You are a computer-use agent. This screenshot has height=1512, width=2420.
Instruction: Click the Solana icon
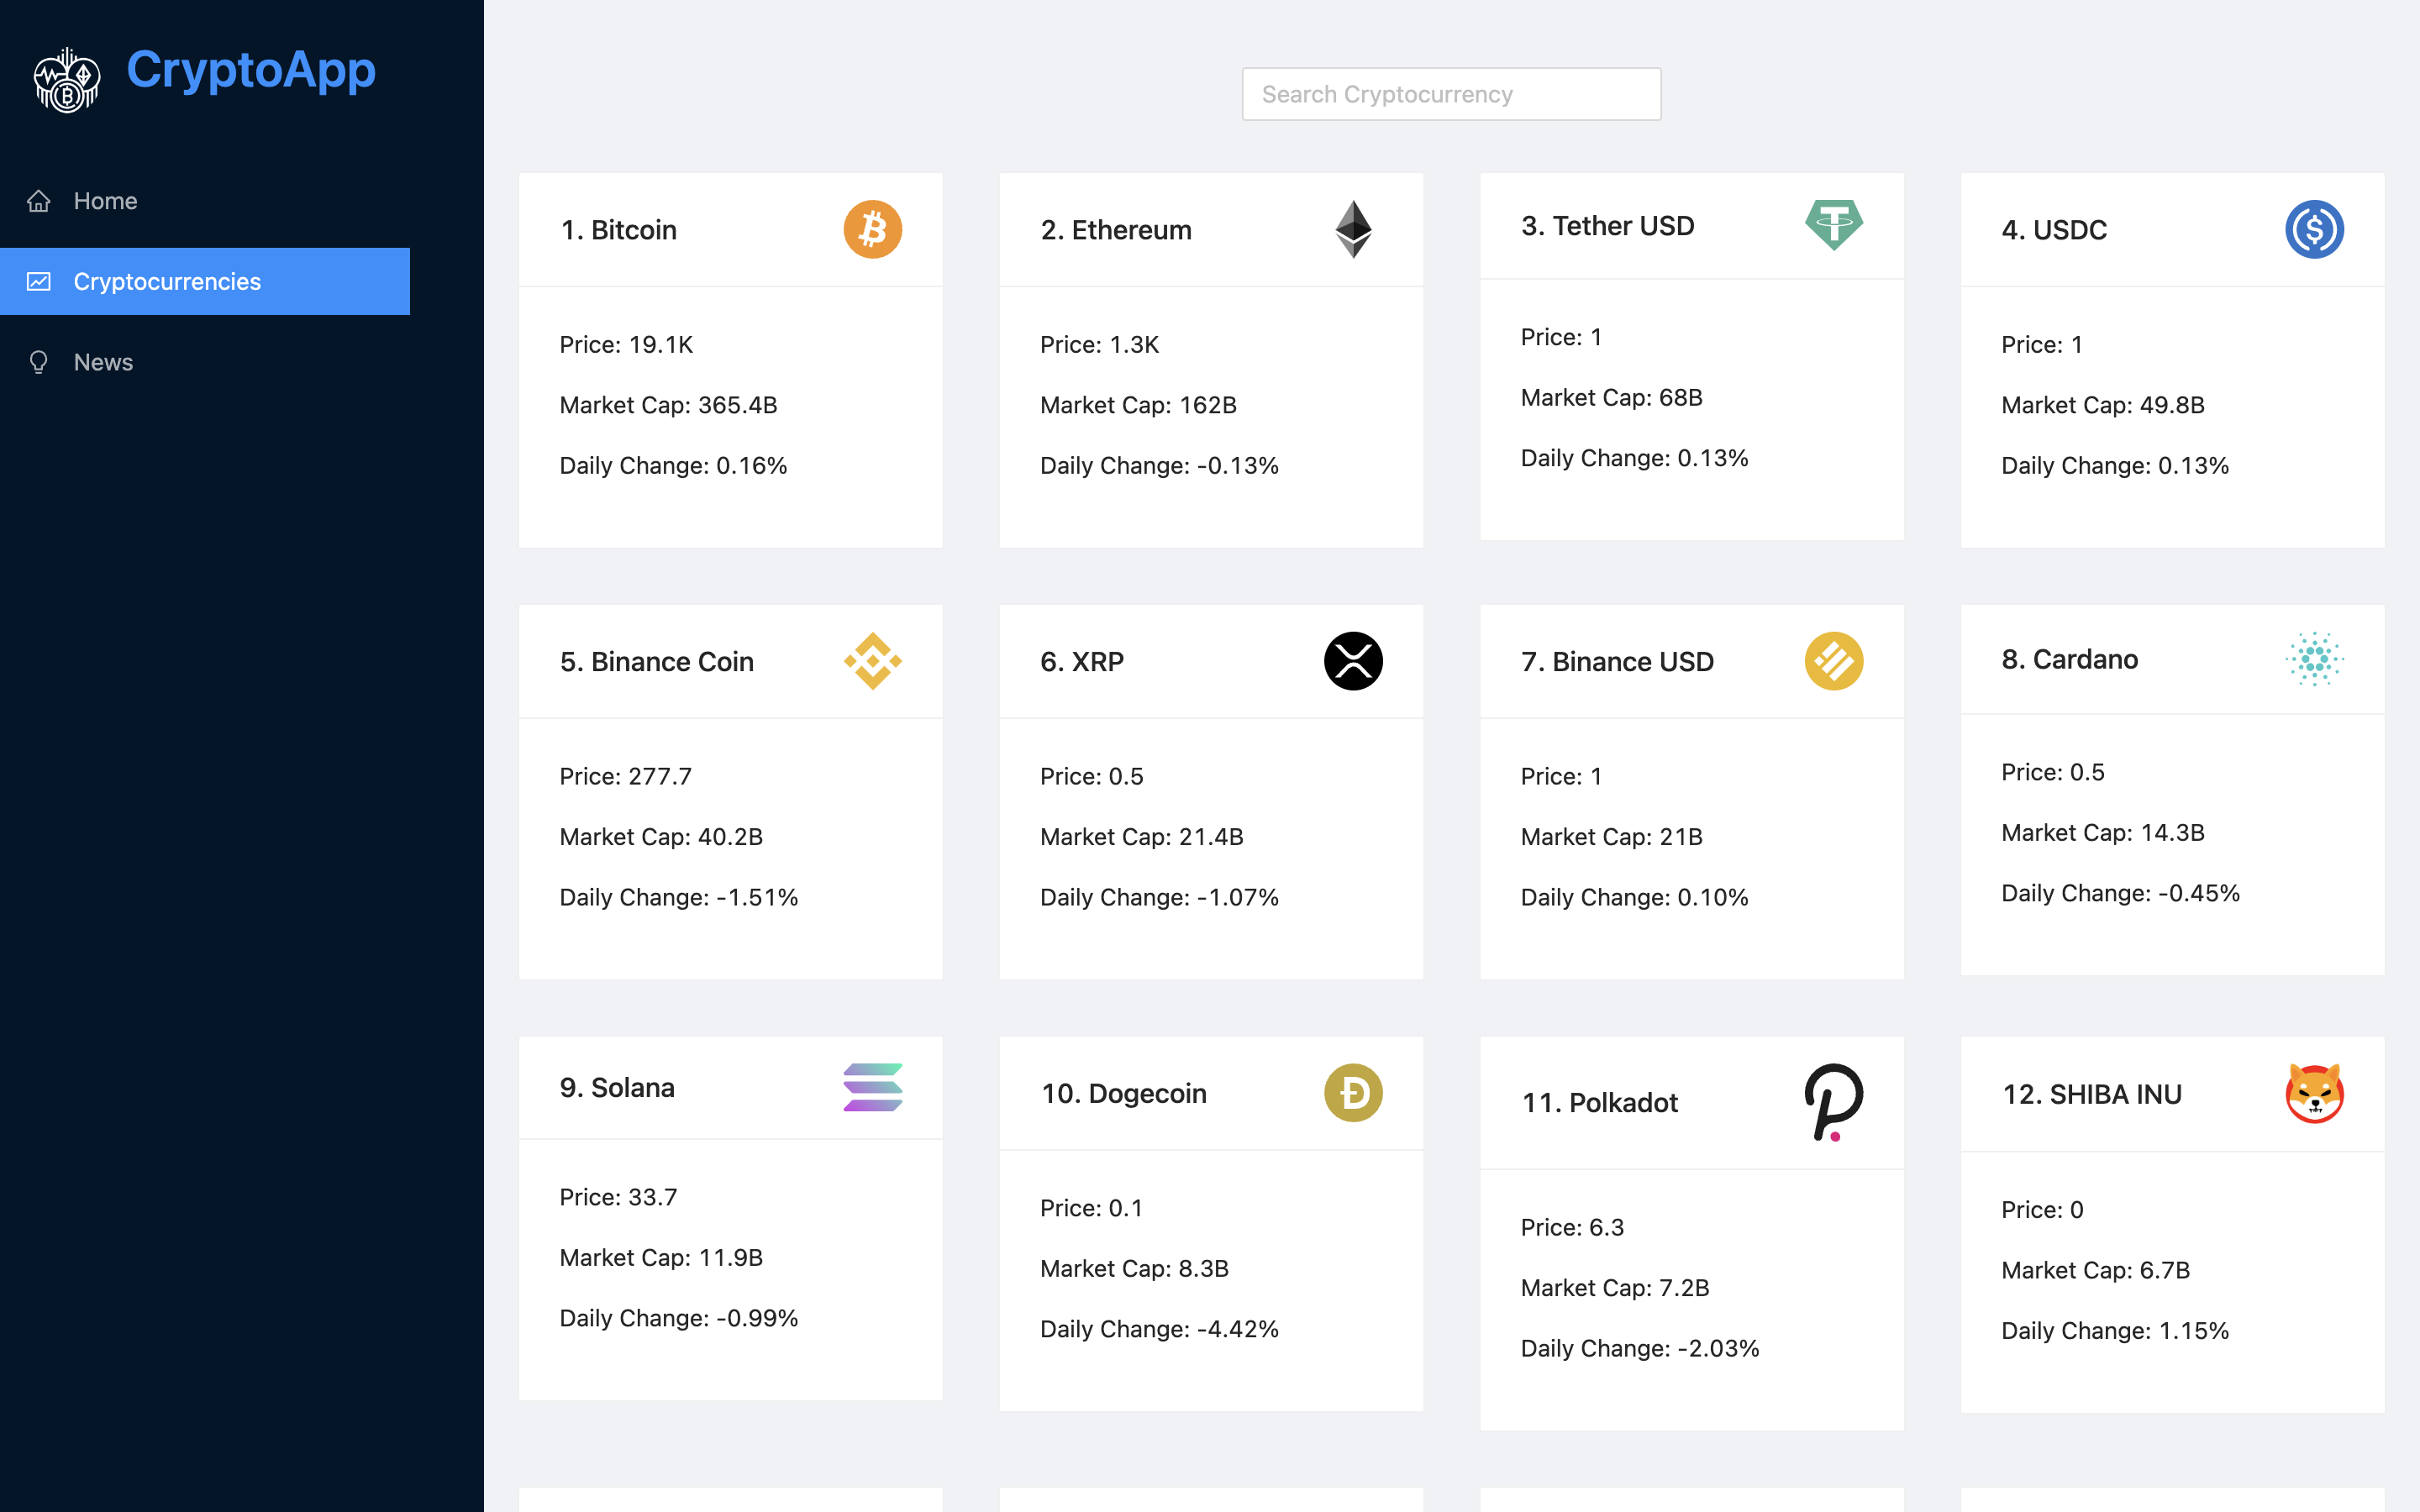pyautogui.click(x=872, y=1088)
